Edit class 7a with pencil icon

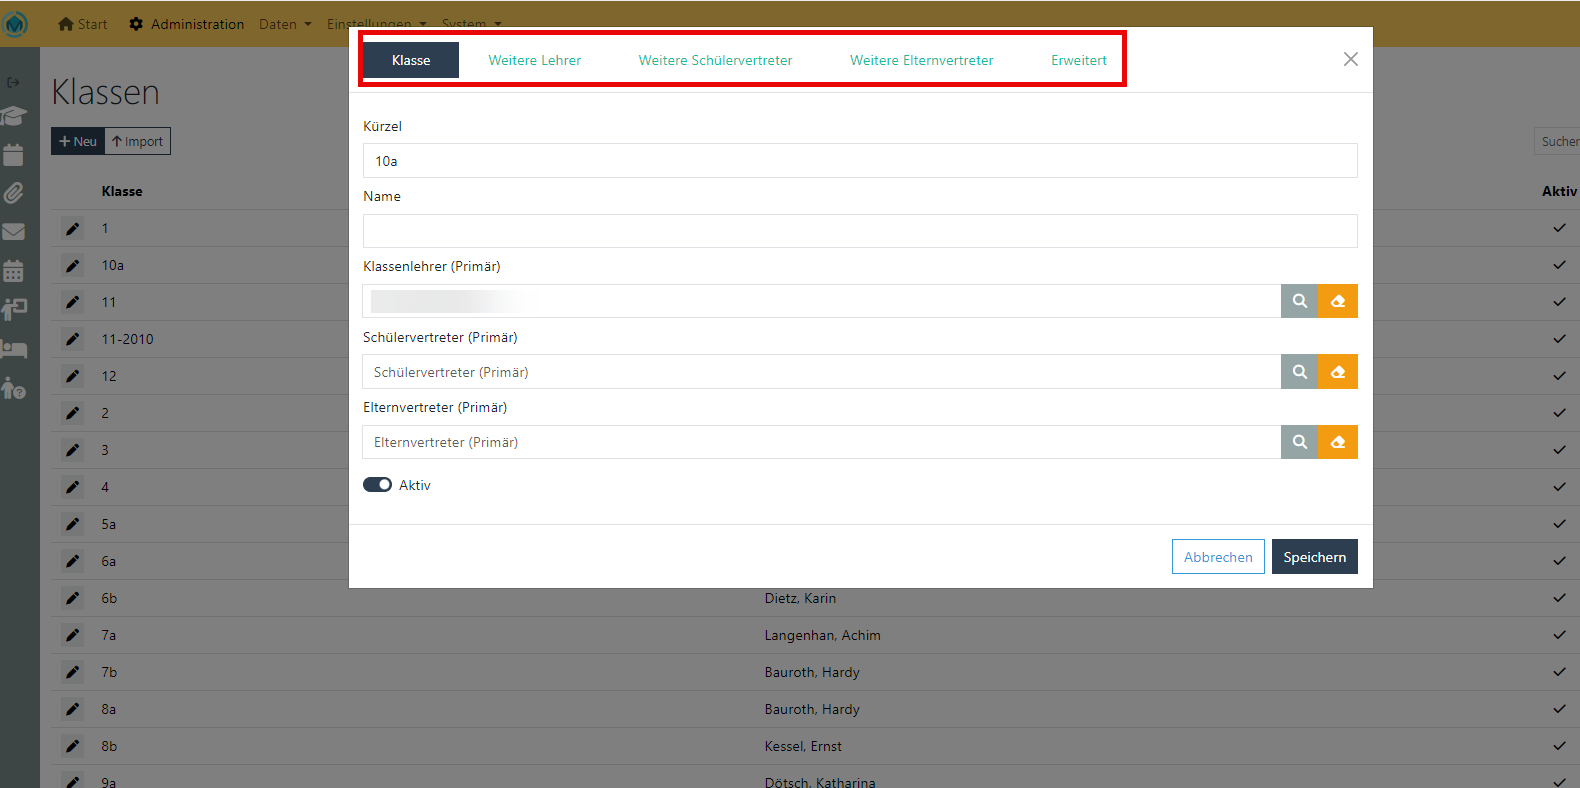pos(72,636)
